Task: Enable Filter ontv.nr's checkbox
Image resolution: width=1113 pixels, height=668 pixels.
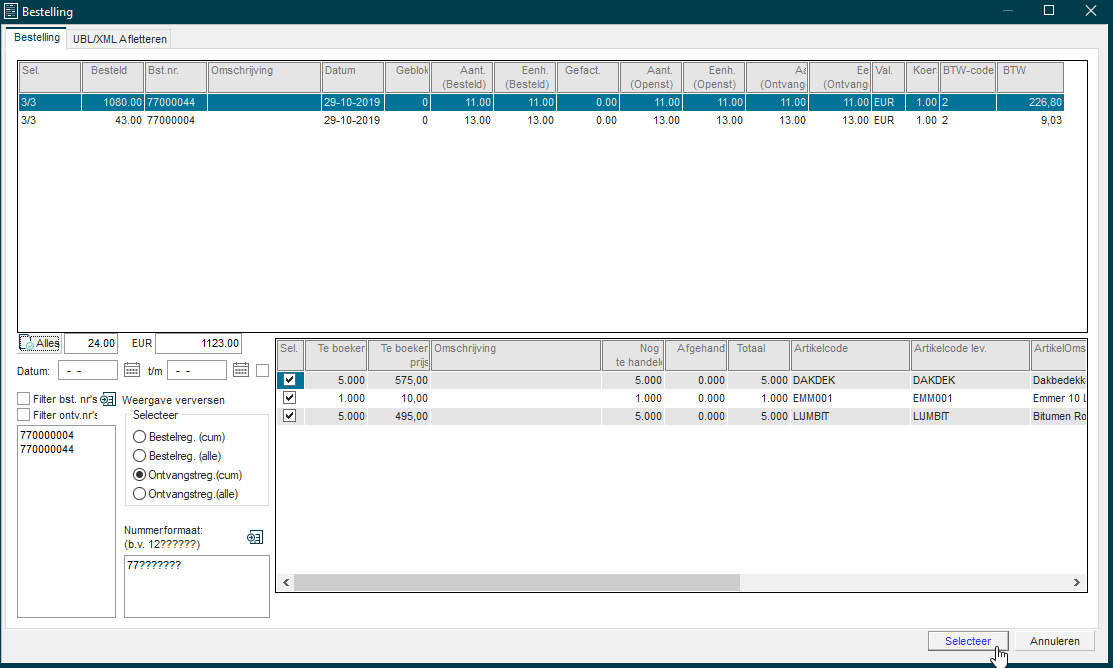Action: 23,415
